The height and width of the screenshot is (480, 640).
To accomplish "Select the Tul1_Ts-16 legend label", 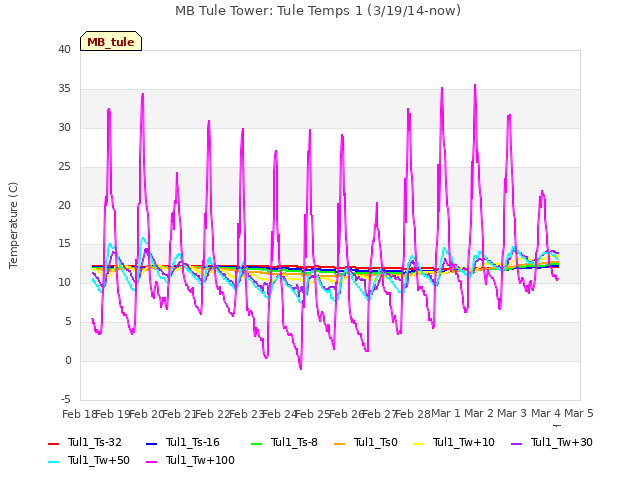I will 193,442.
